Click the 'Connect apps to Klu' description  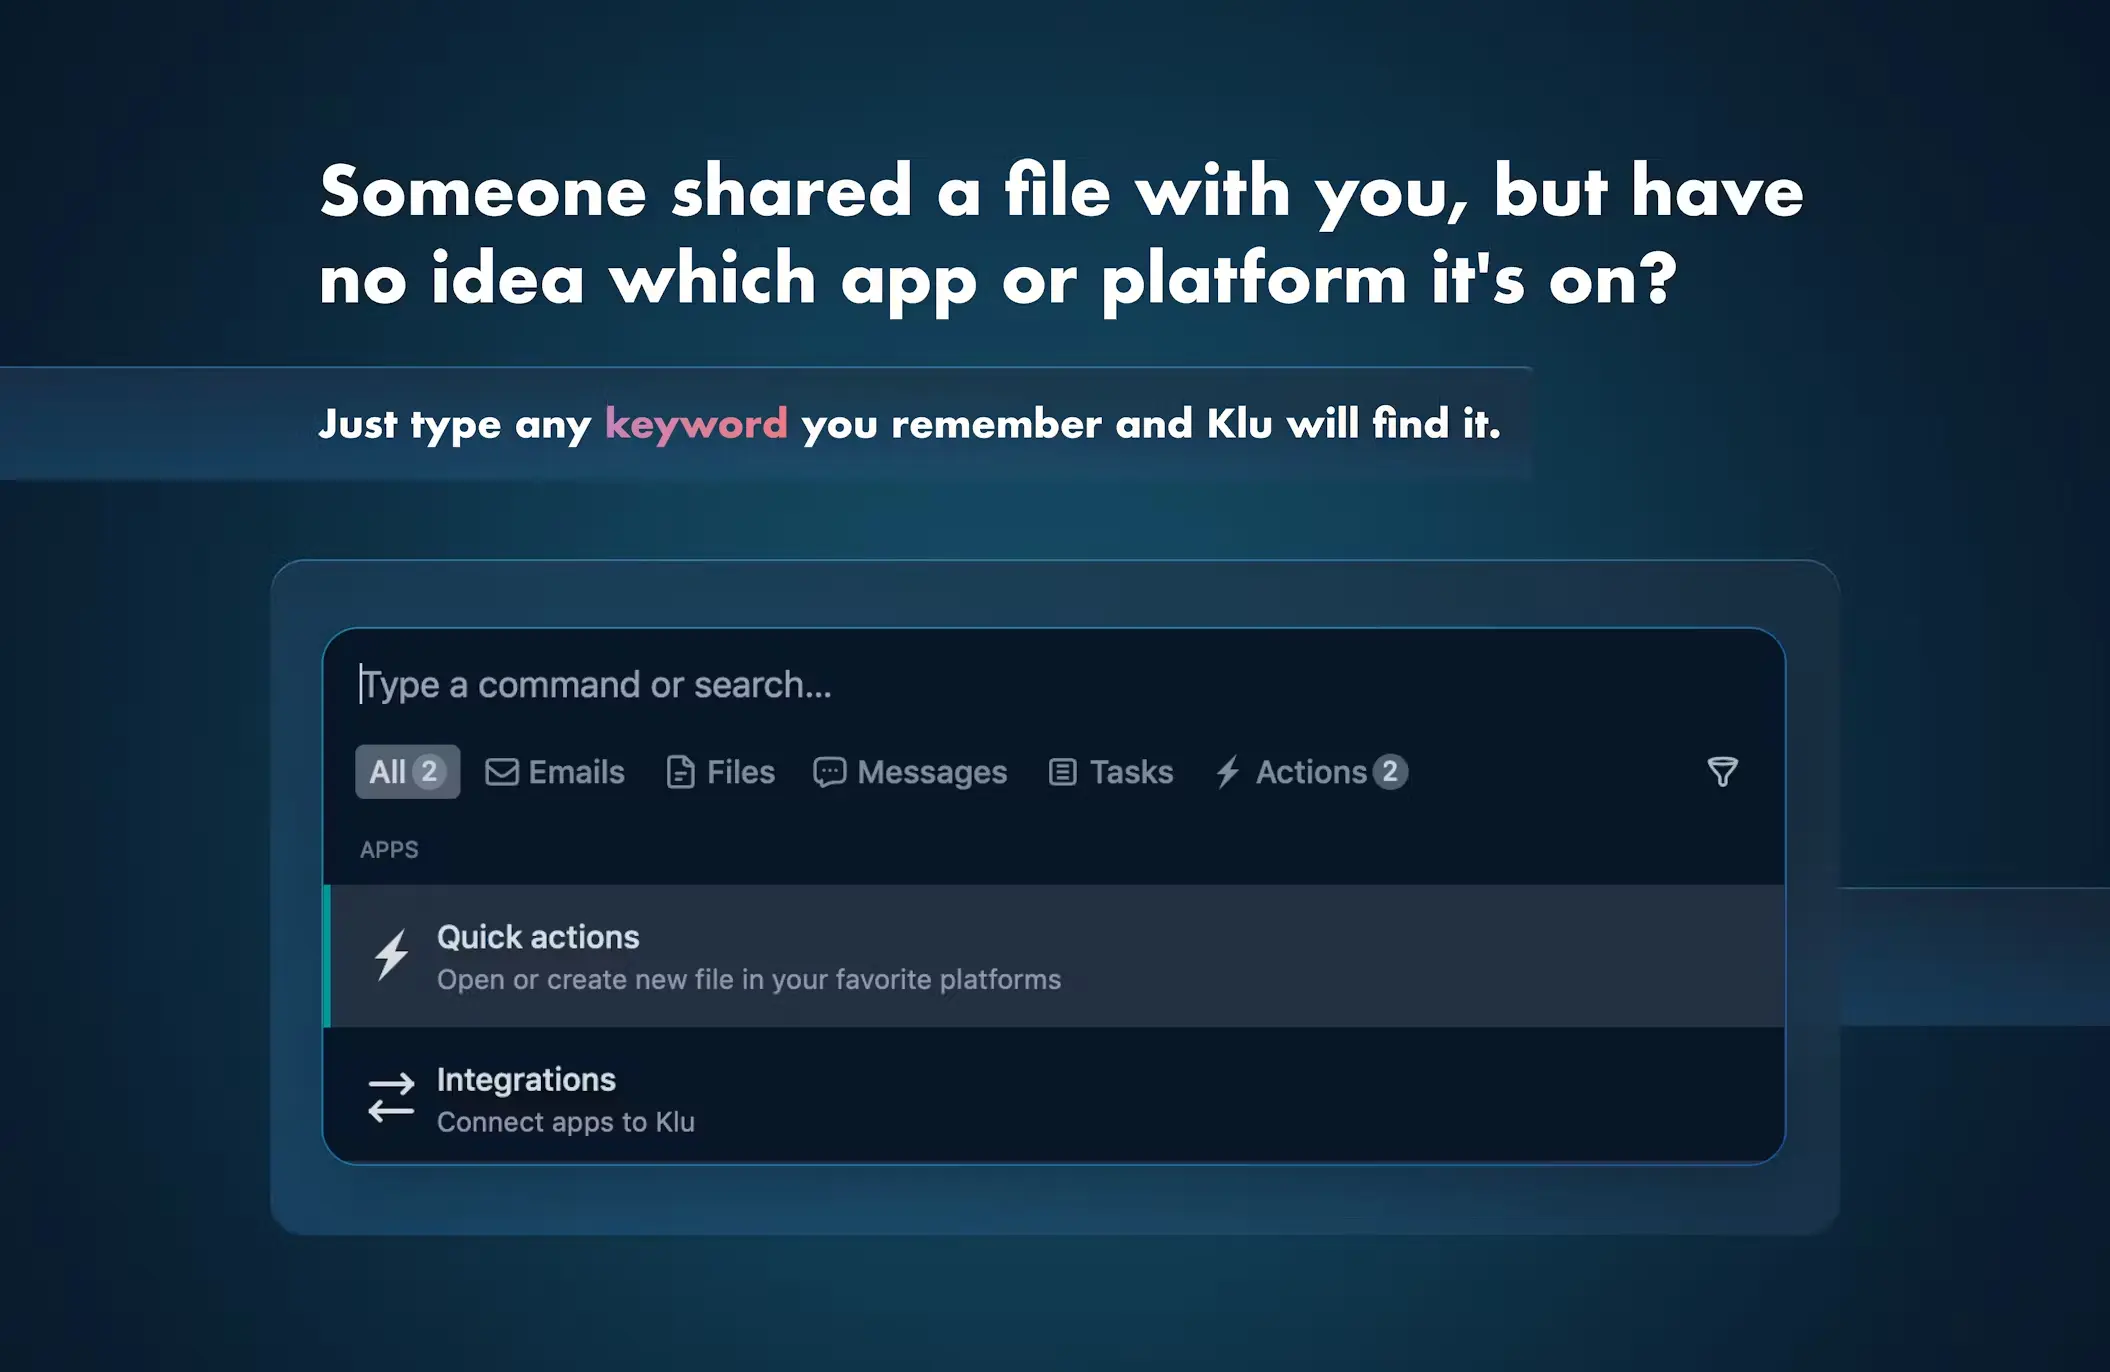[x=565, y=1122]
